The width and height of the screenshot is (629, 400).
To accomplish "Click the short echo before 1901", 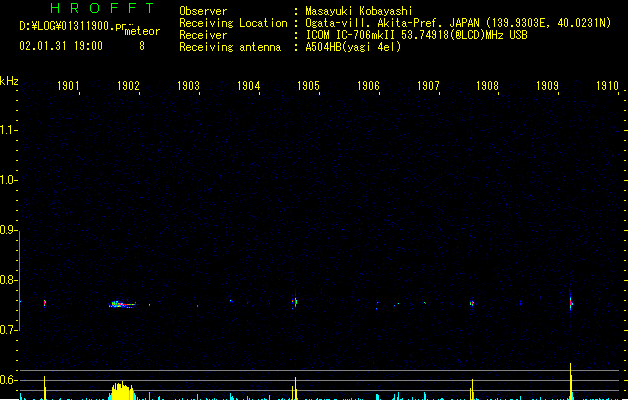I will pyautogui.click(x=45, y=303).
